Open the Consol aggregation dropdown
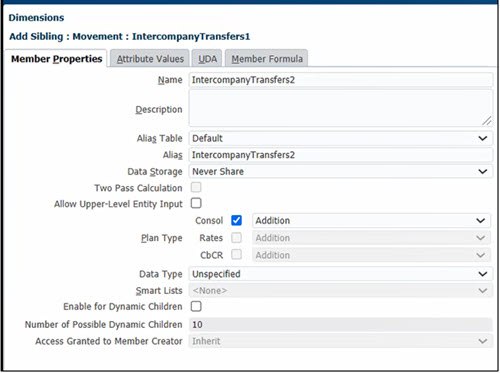Image resolution: width=500 pixels, height=373 pixels. point(371,221)
